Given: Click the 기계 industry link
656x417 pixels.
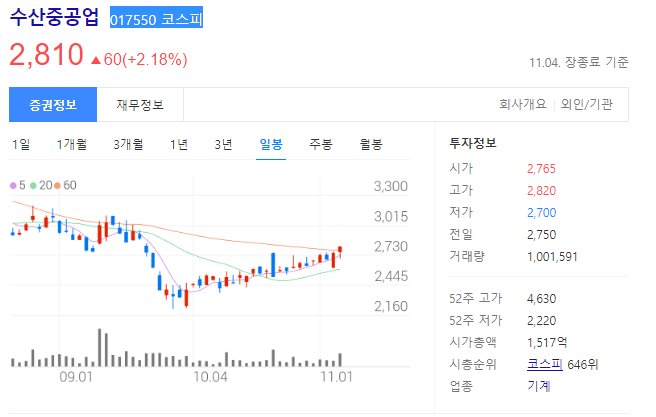Looking at the screenshot, I should point(538,386).
